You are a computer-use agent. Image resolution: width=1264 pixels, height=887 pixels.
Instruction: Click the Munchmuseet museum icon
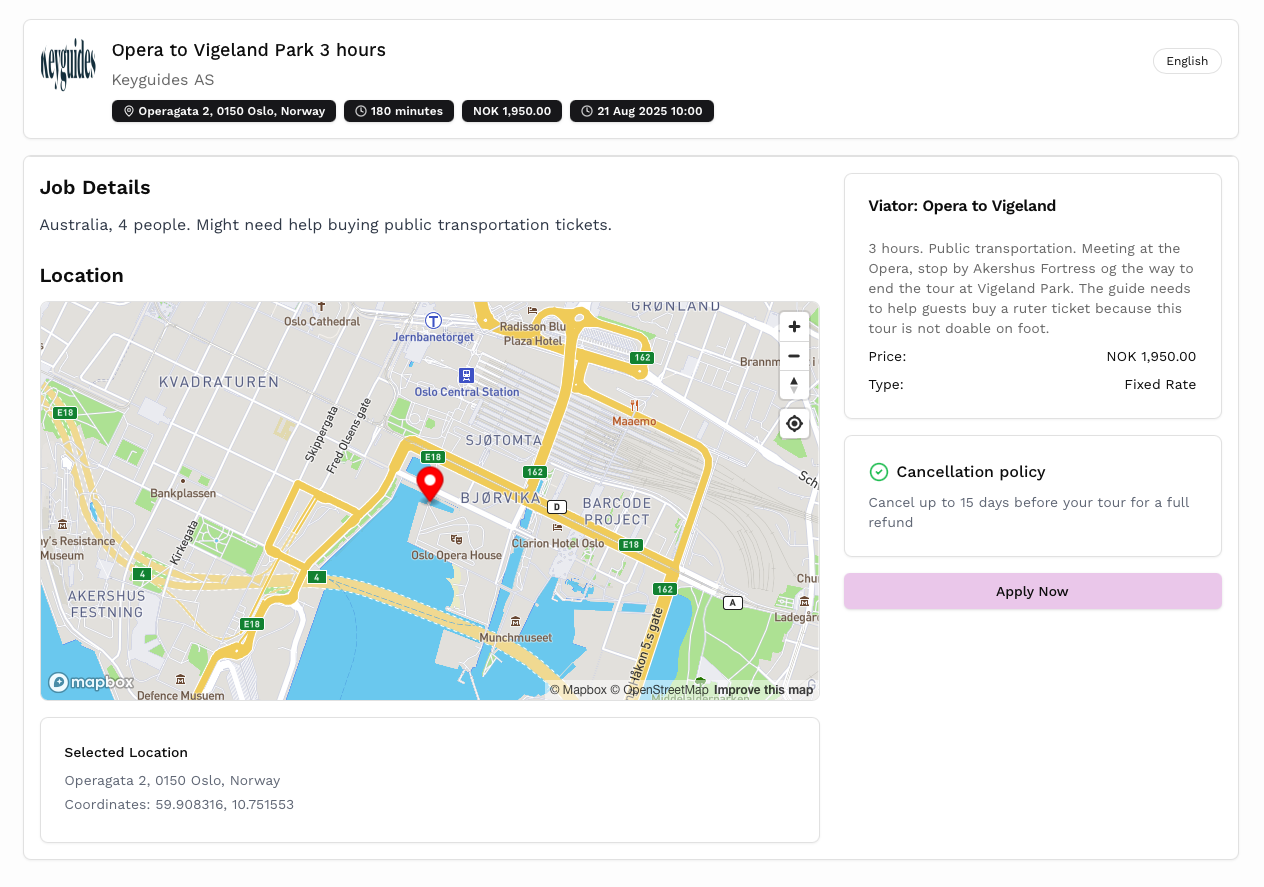515,621
